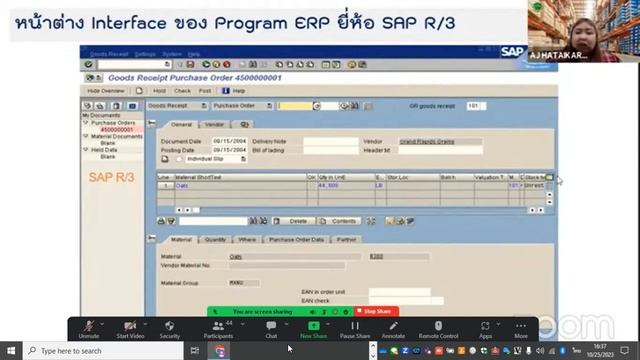
Task: Open the SAP command field dropdown arrow
Action: point(167,64)
